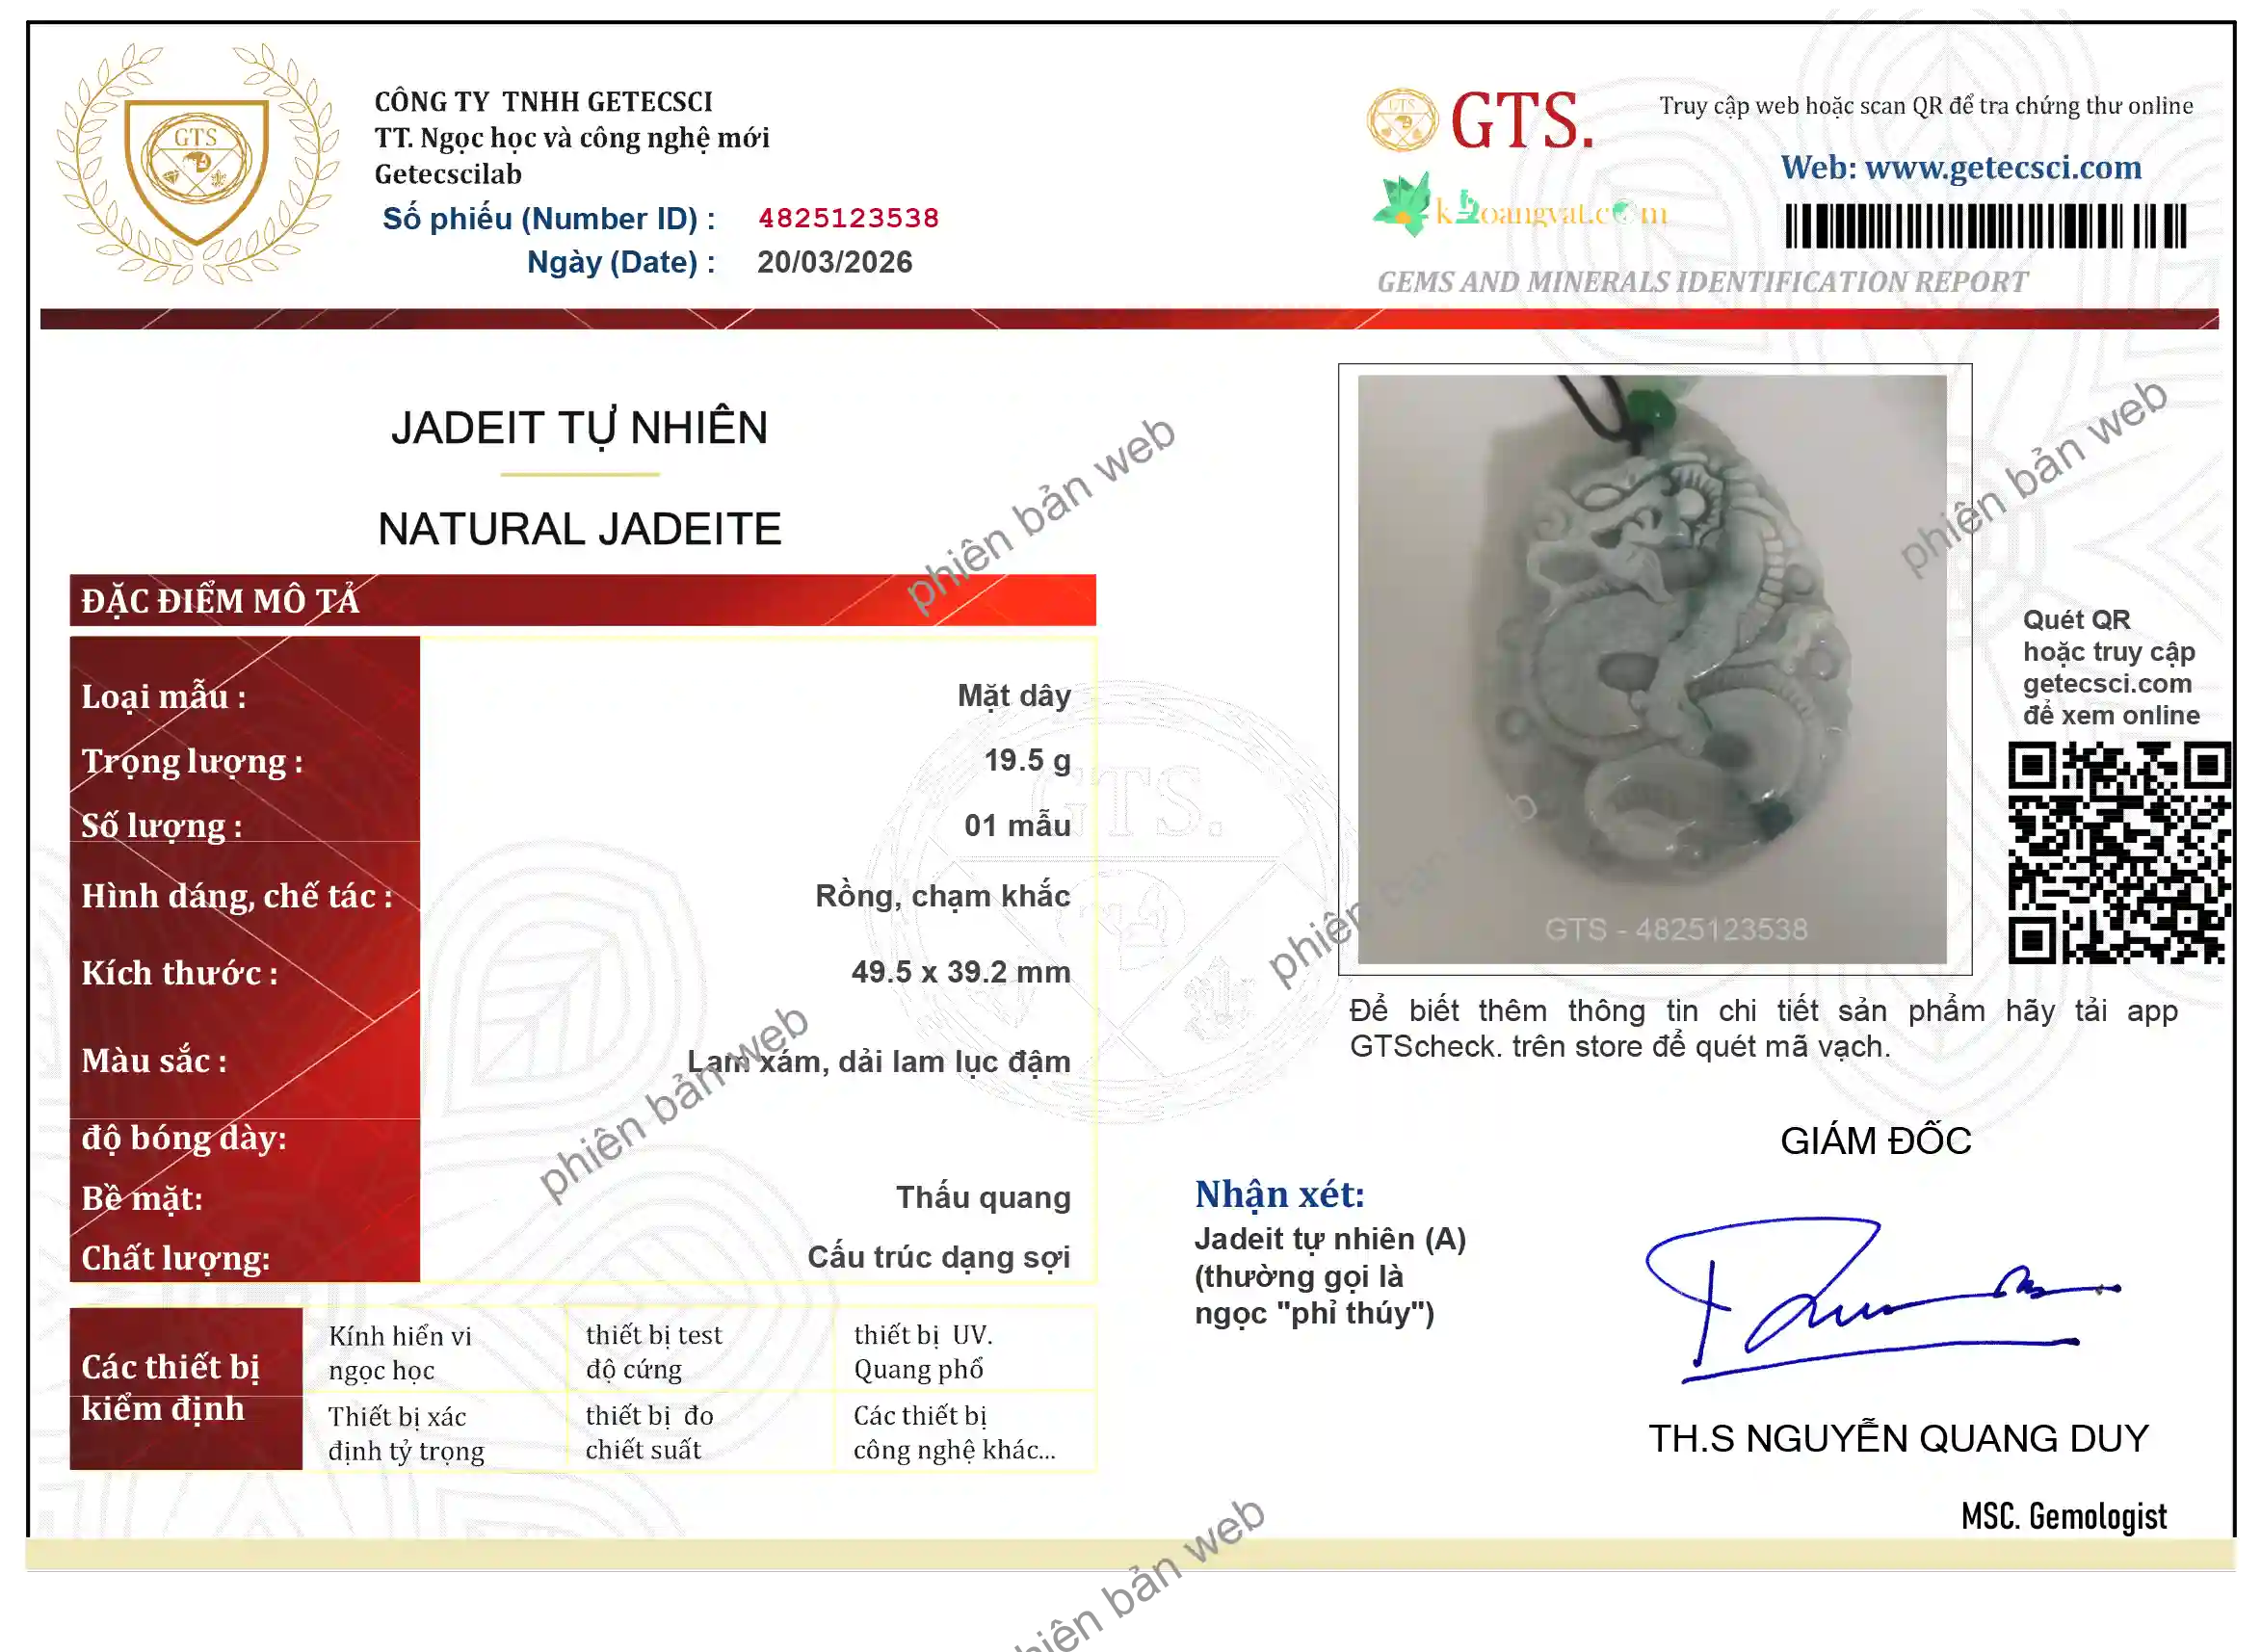Click the small gold GTS emblem
The height and width of the screenshot is (1652, 2261).
[1402, 120]
